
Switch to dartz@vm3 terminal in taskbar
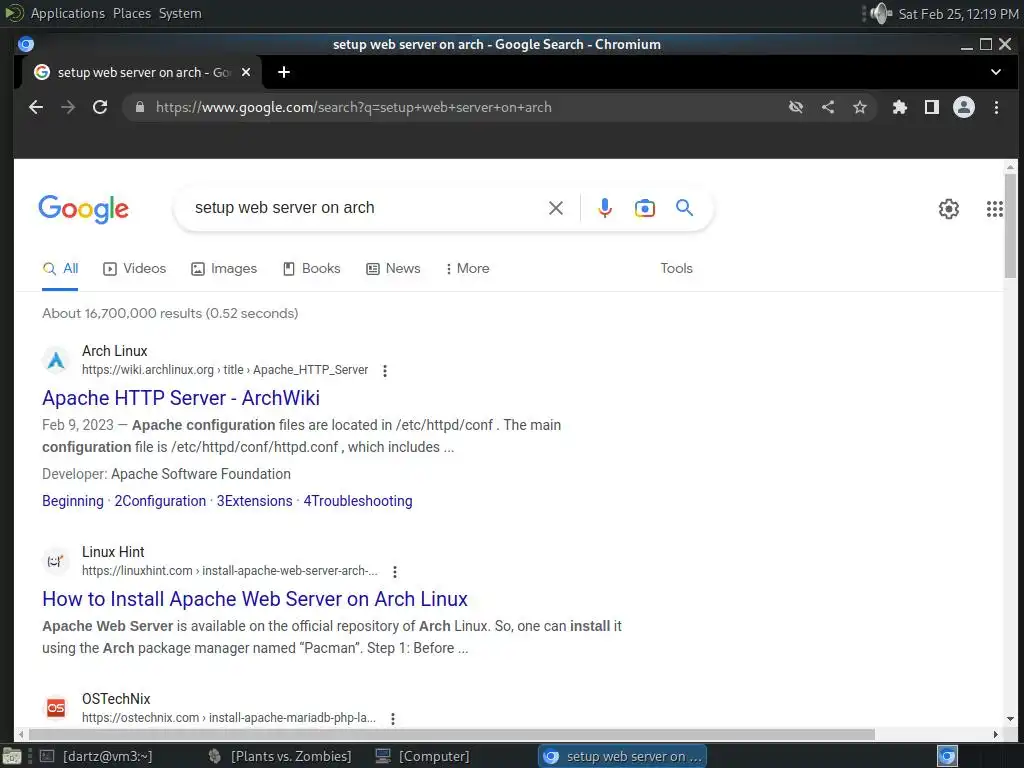(x=96, y=756)
